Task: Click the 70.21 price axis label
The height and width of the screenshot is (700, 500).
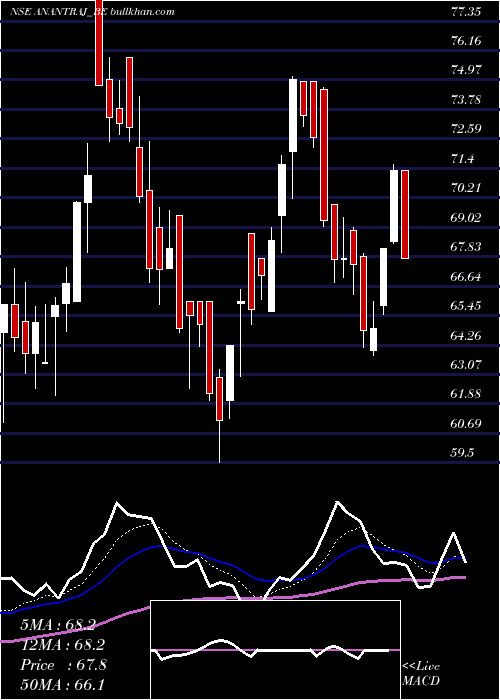Action: [x=466, y=188]
